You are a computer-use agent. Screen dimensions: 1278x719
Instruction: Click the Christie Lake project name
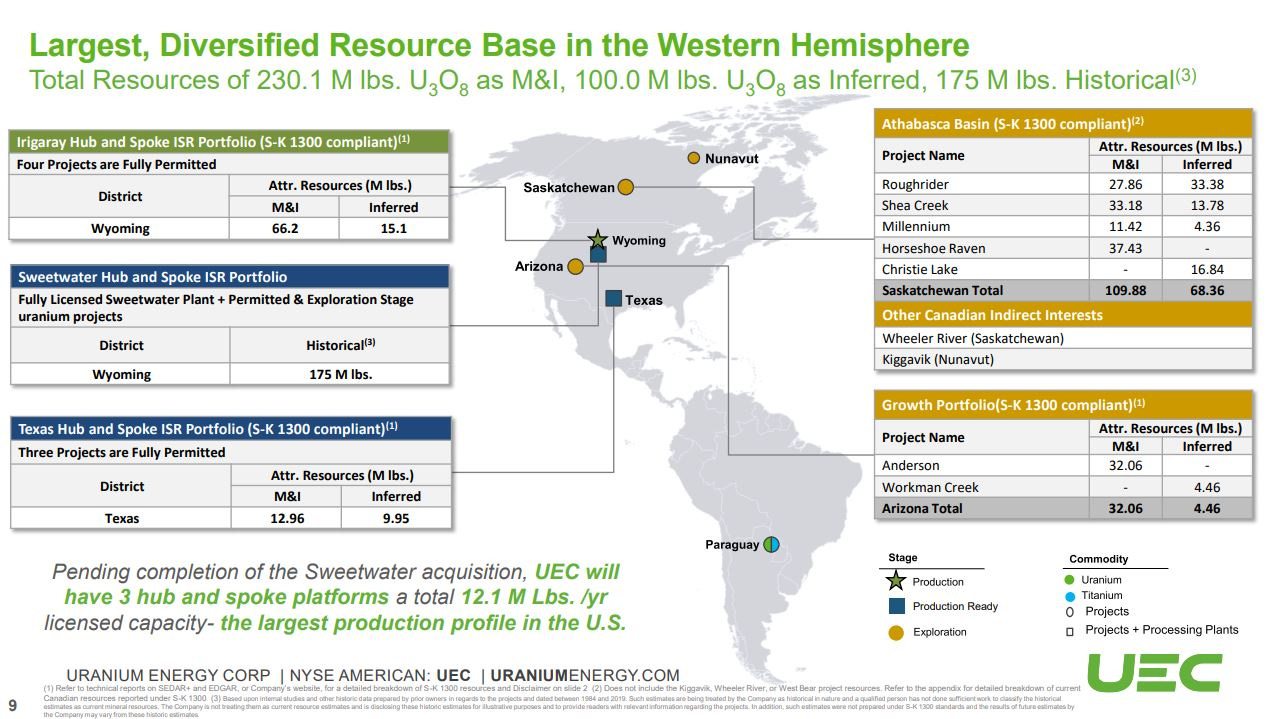919,269
